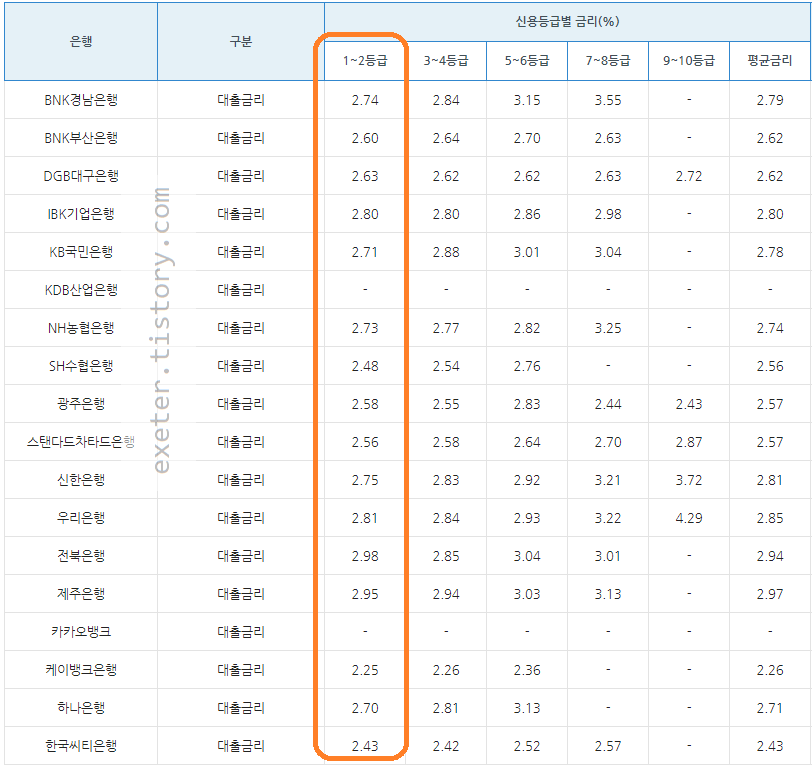Click 대출금리 in the KDB산업은행 row
Image resolution: width=812 pixels, height=766 pixels.
click(x=241, y=290)
